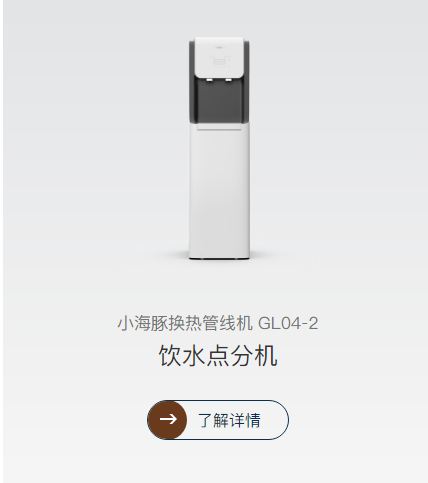Screen dimensions: 428x483
Task: Click the brown arrow circle icon
Action: 168,419
